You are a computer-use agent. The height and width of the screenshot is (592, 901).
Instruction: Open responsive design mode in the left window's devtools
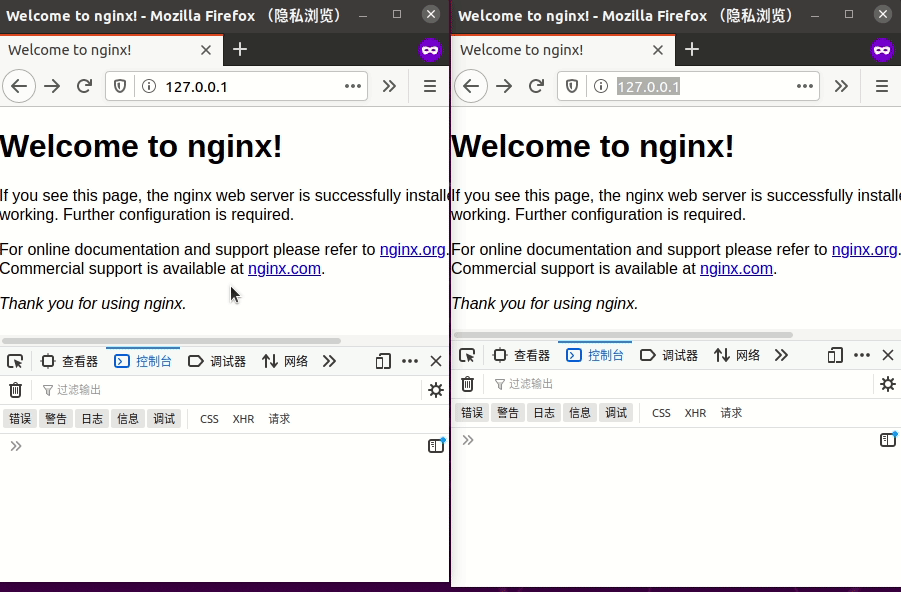(x=383, y=361)
